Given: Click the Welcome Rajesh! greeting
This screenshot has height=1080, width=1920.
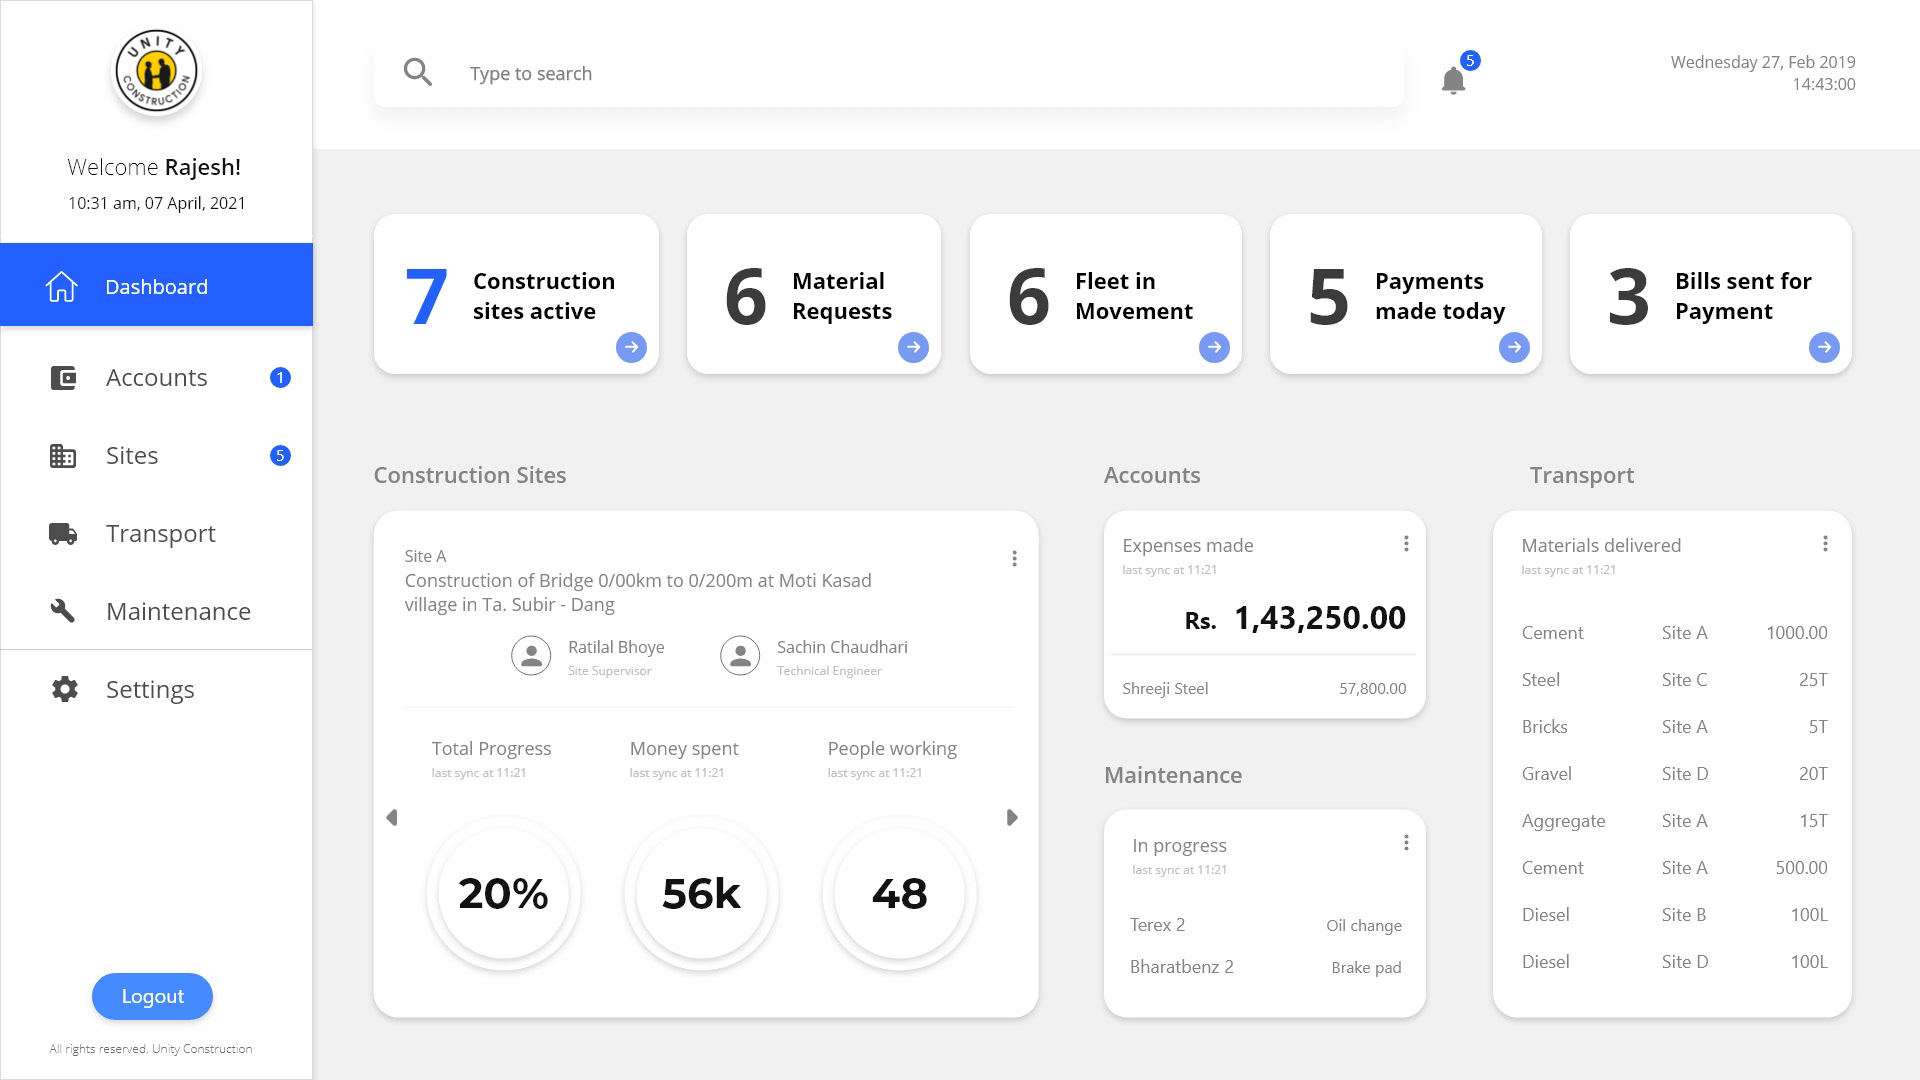Looking at the screenshot, I should [x=154, y=167].
